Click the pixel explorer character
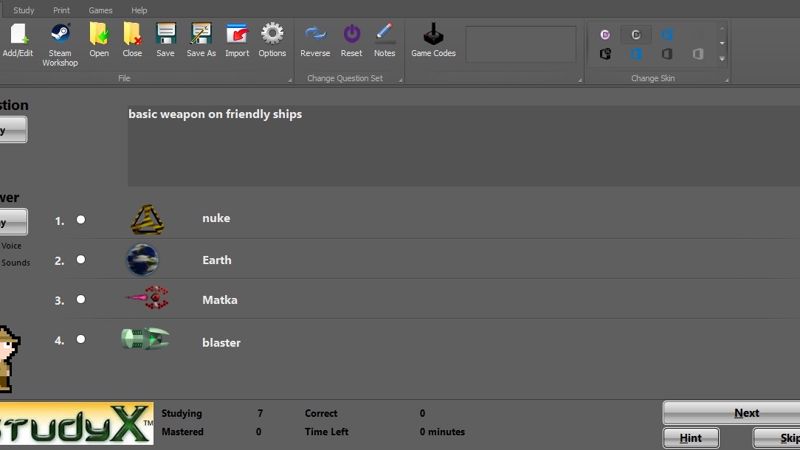The image size is (800, 450). [x=9, y=359]
